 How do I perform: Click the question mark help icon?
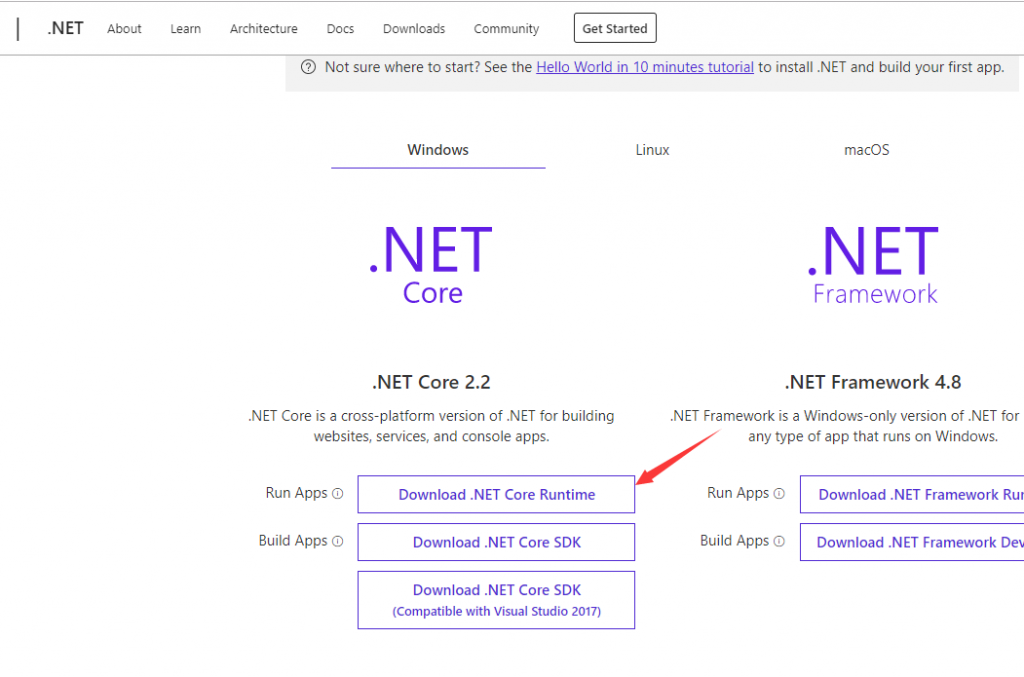308,67
